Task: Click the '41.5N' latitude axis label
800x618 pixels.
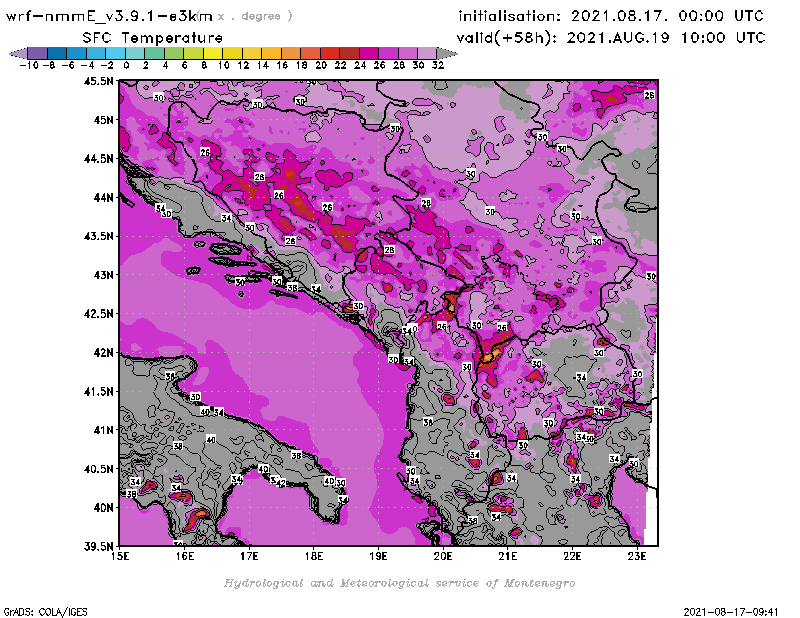Action: [98, 391]
